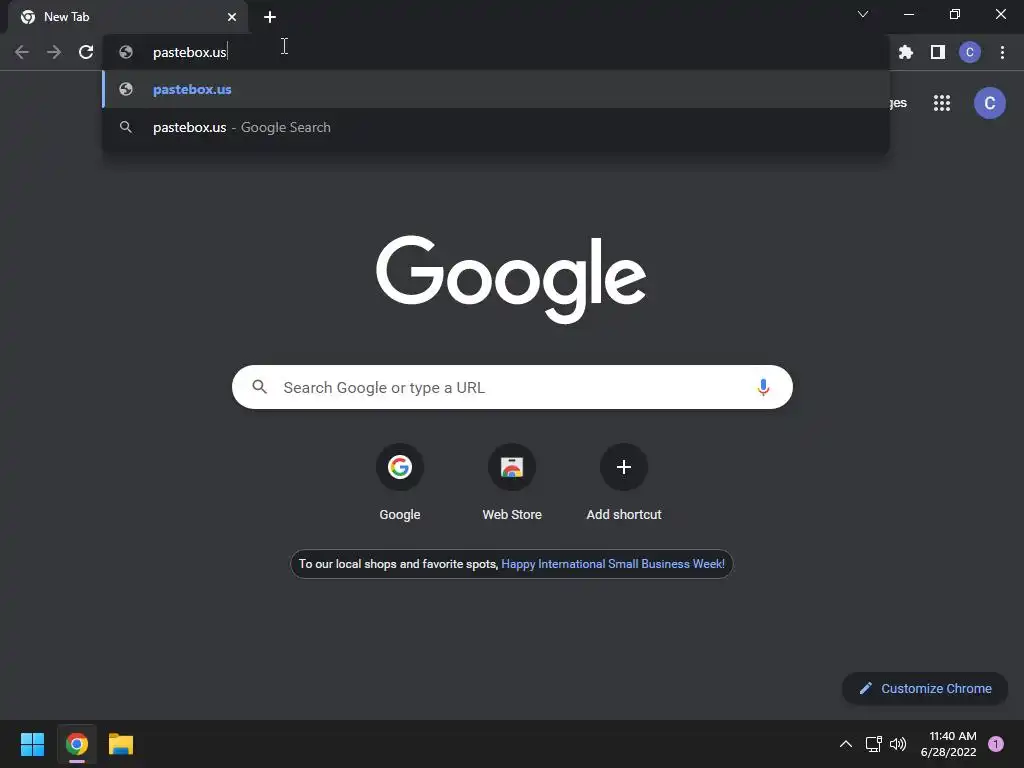Toggle the side panel icon
The width and height of the screenshot is (1024, 768).
click(x=938, y=52)
